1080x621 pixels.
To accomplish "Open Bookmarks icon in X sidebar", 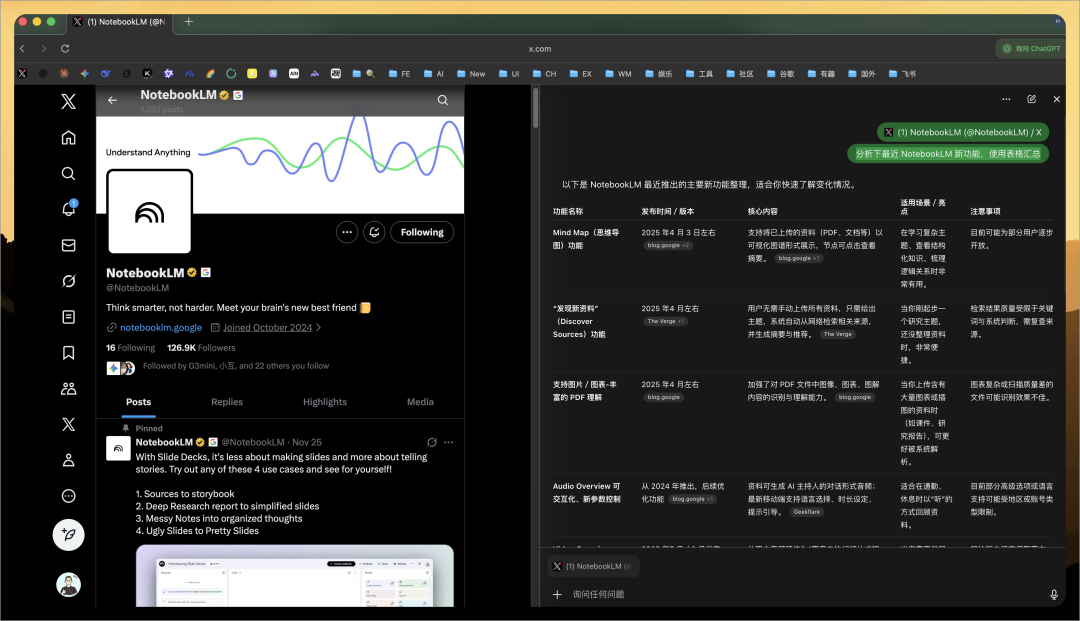I will click(68, 352).
